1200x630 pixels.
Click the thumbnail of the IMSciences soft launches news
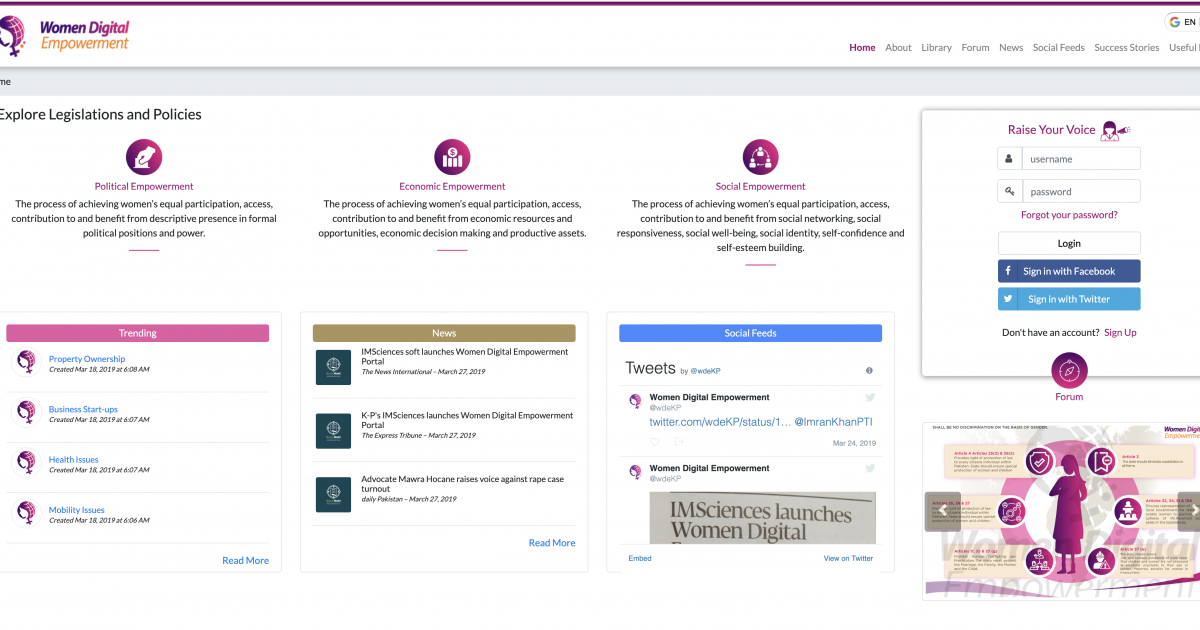[x=333, y=367]
